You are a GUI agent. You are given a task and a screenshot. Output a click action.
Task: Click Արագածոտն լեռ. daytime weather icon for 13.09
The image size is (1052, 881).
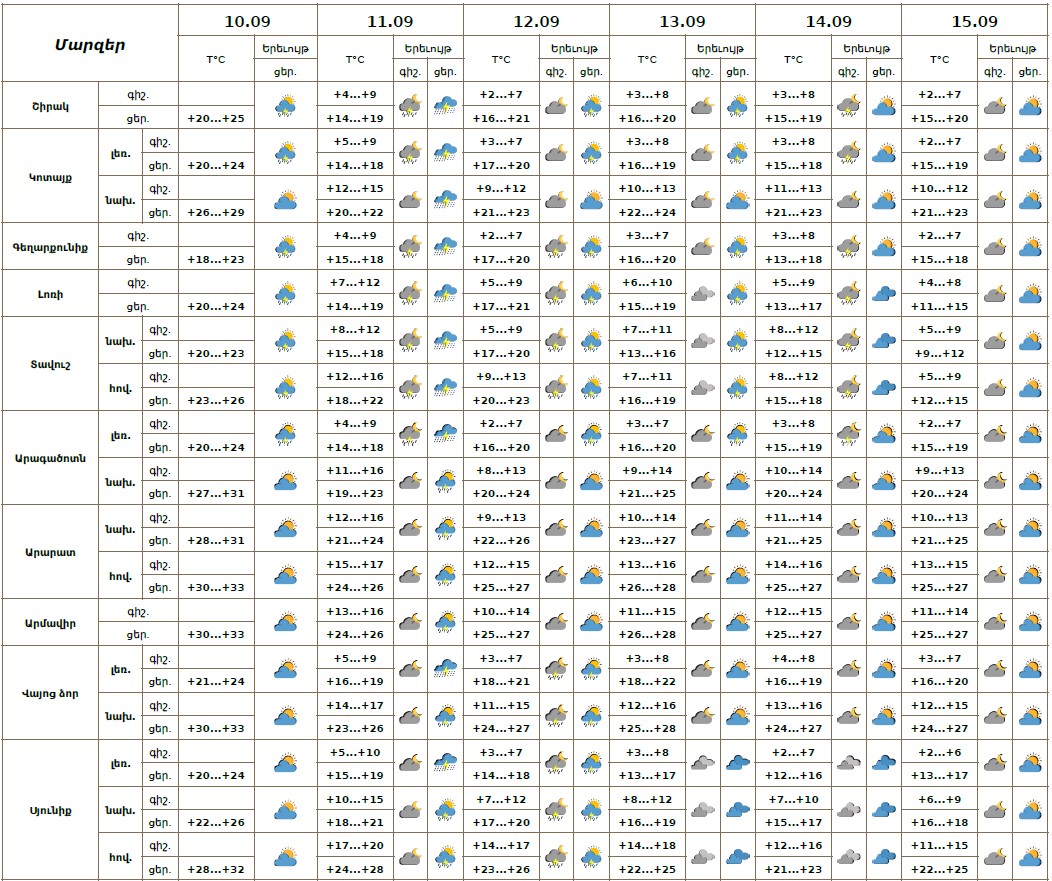738,435
